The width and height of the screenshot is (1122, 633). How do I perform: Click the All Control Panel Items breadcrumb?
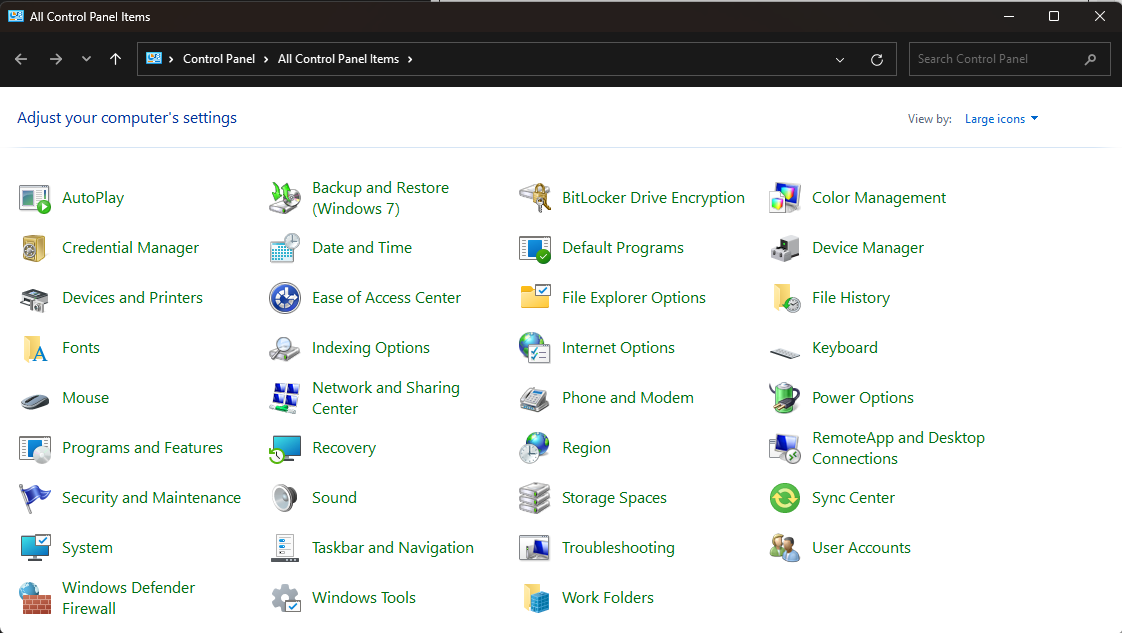338,59
